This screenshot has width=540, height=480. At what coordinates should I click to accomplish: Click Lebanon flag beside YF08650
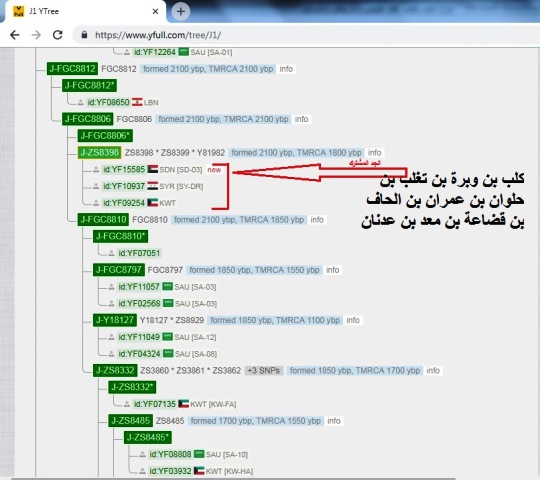(137, 102)
